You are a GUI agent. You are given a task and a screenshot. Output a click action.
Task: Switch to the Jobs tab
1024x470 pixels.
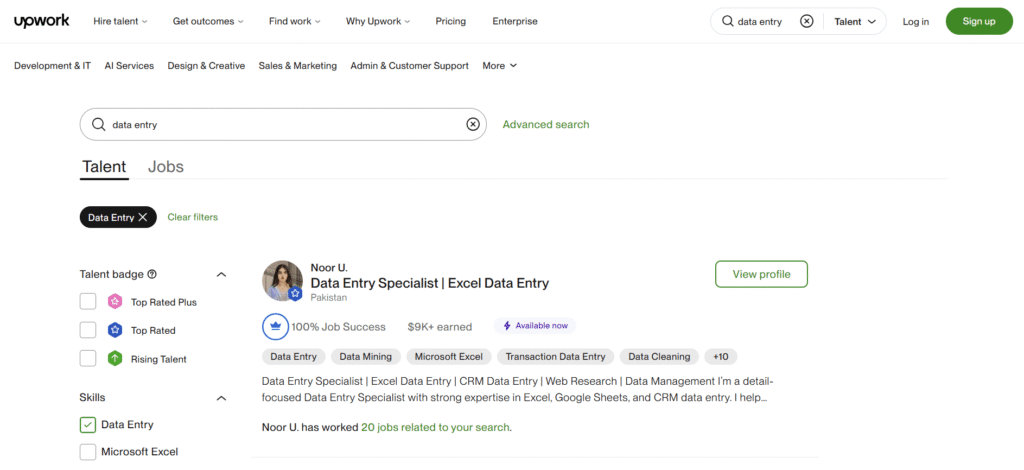click(x=166, y=166)
